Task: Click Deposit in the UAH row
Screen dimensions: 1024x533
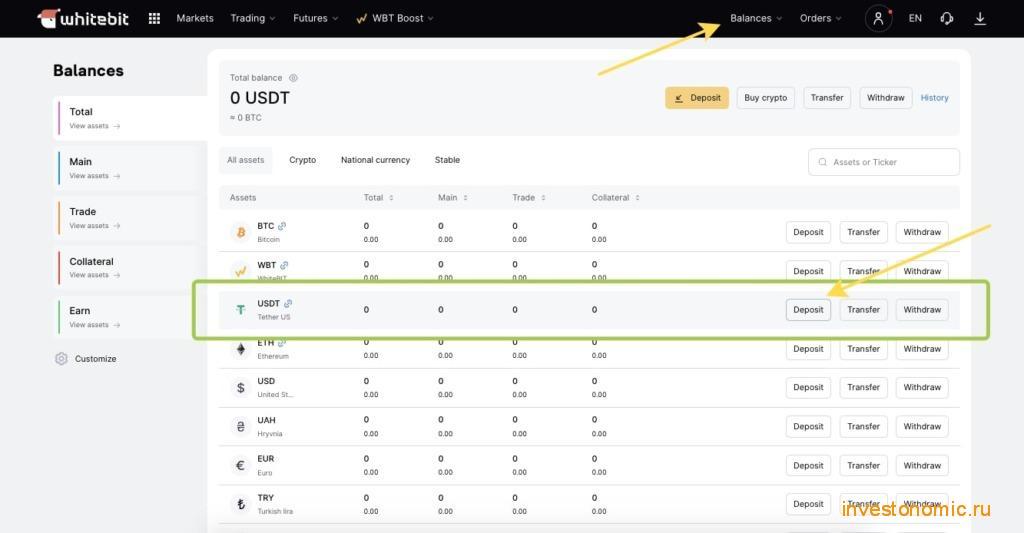Action: coord(808,427)
